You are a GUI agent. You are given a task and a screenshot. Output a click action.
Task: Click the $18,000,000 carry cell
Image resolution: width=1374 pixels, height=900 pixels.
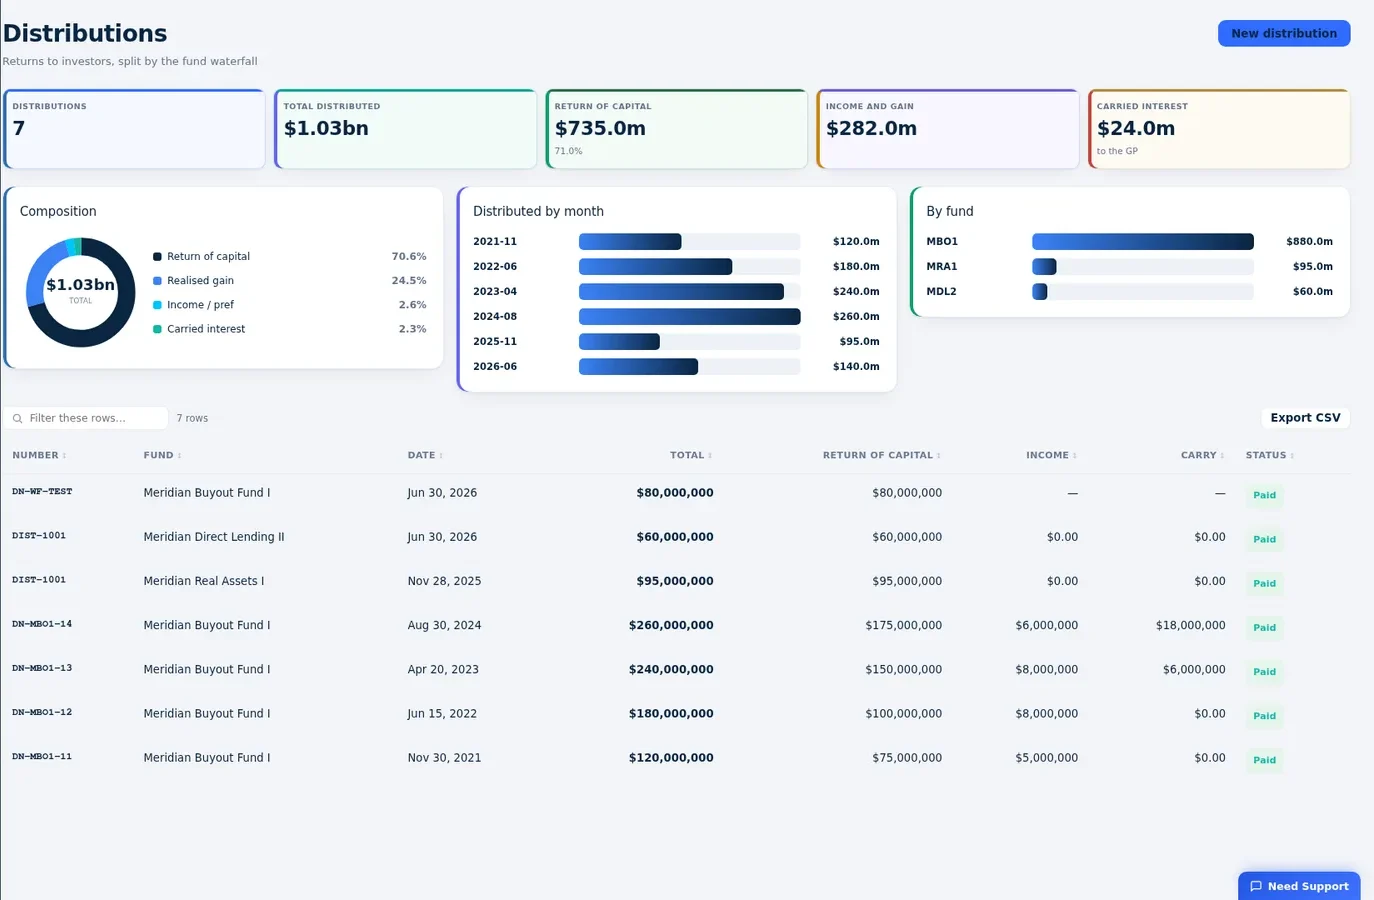[x=1191, y=625]
